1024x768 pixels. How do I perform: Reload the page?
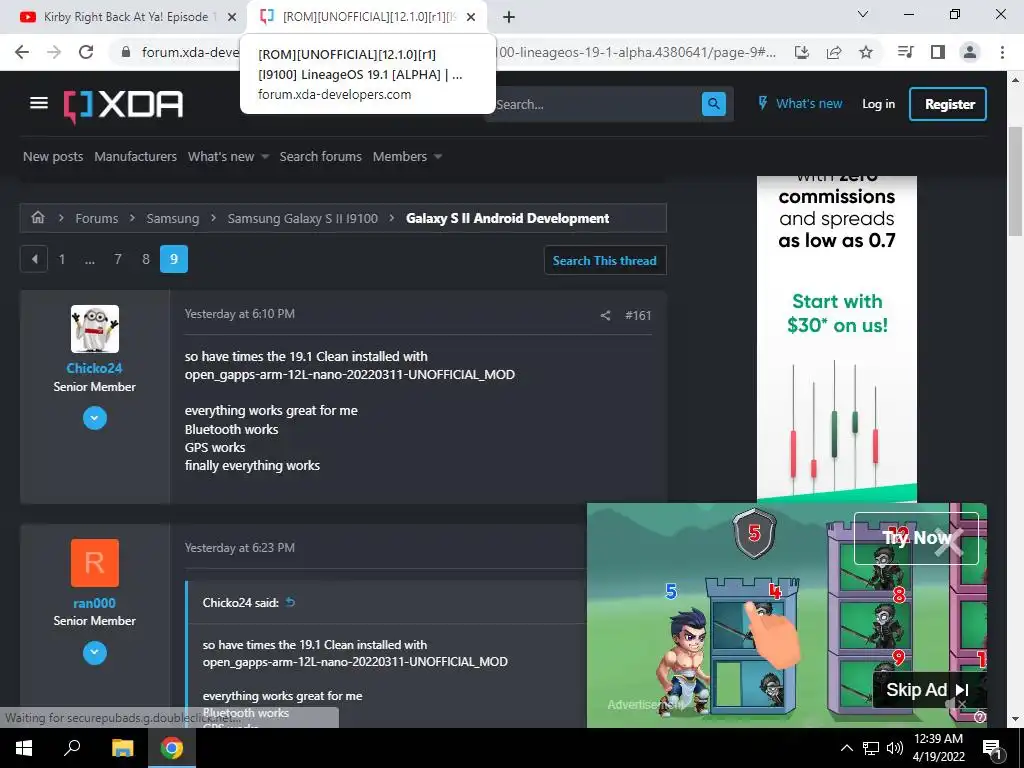click(86, 52)
